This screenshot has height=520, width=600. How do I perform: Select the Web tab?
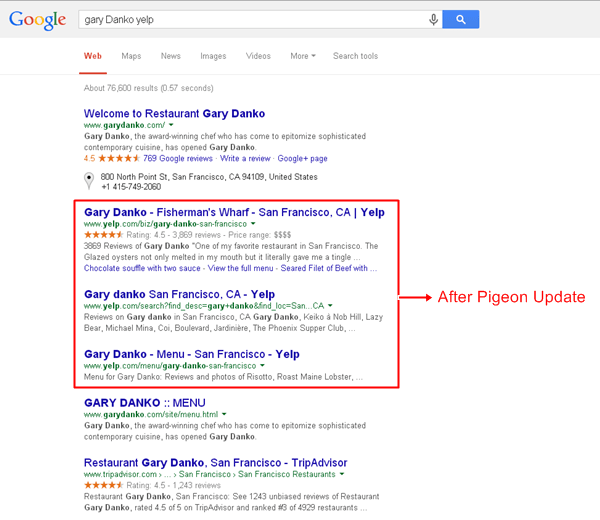point(93,56)
